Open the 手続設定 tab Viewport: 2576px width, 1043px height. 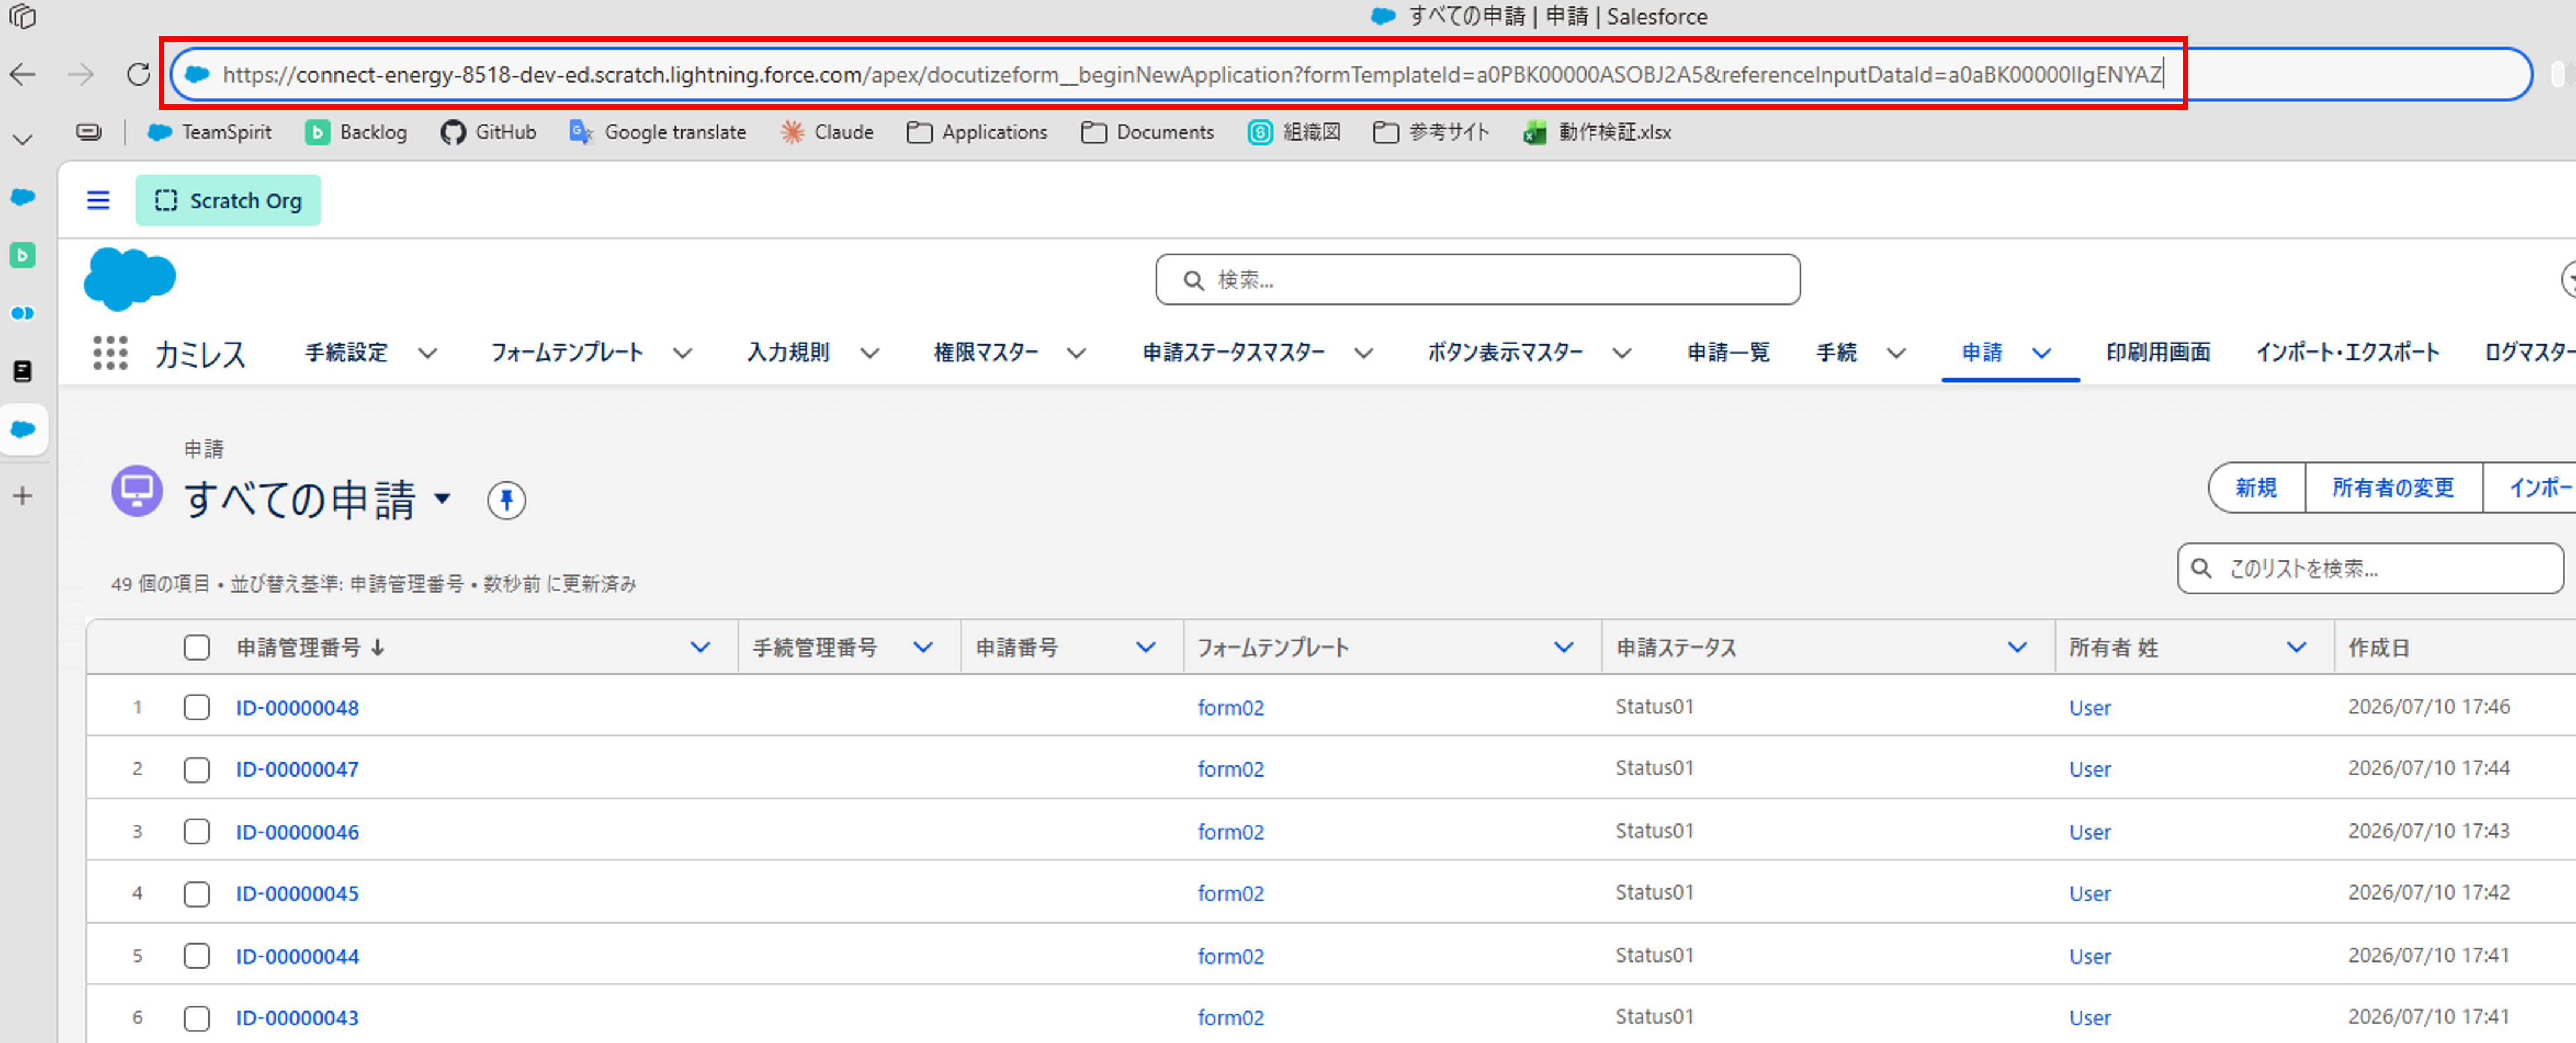(346, 352)
